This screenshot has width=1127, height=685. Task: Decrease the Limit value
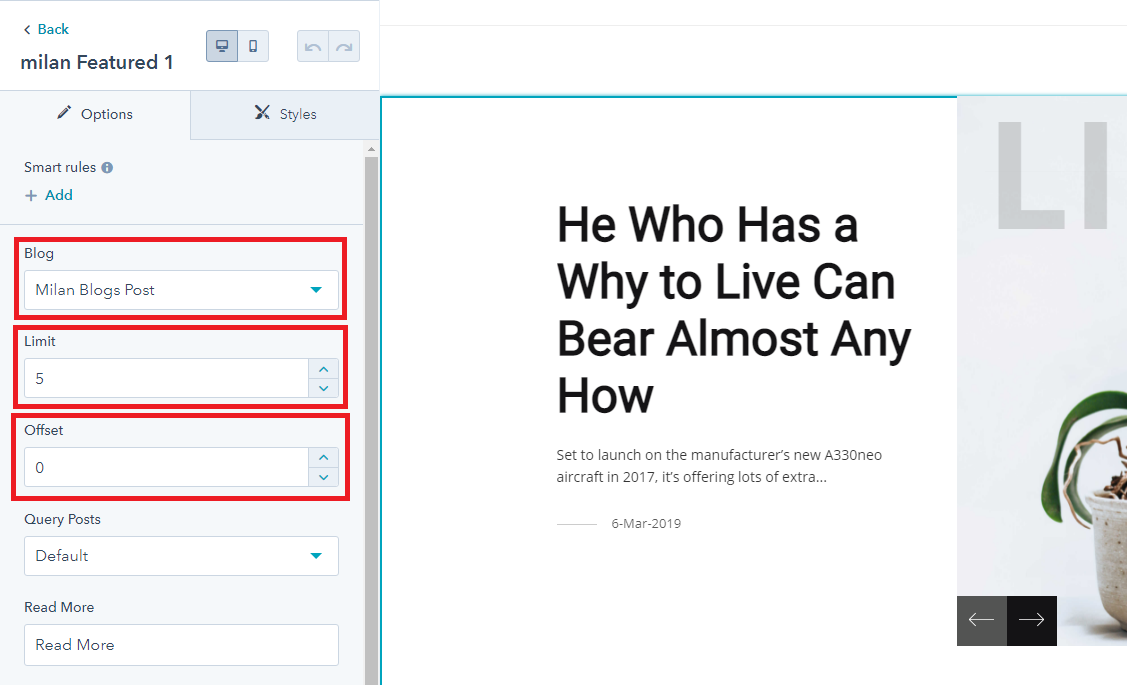point(323,388)
